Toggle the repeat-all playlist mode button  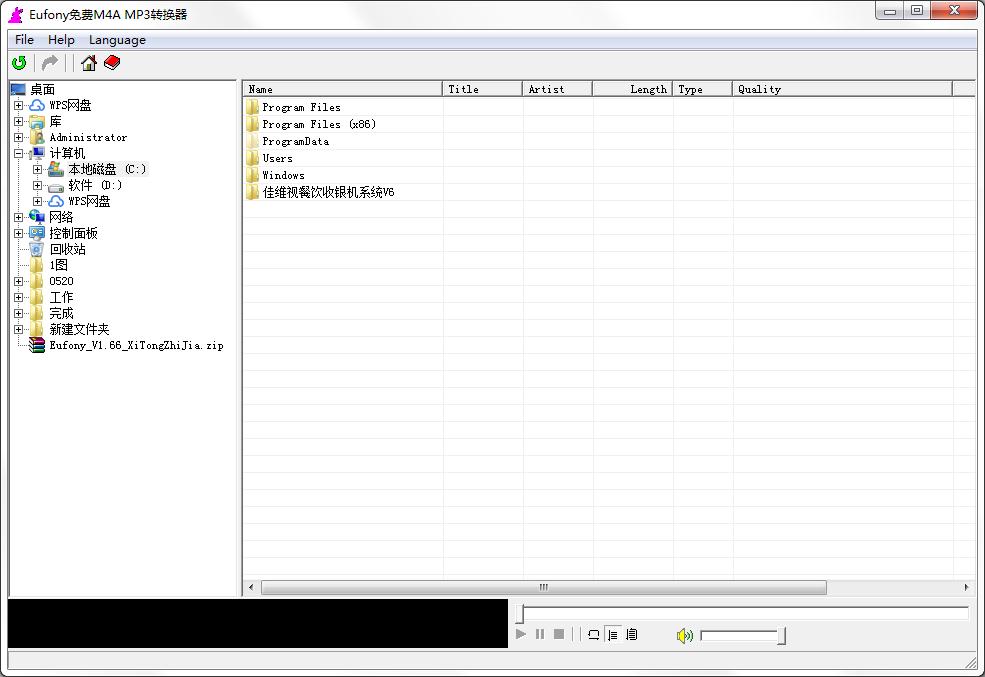pyautogui.click(x=631, y=635)
